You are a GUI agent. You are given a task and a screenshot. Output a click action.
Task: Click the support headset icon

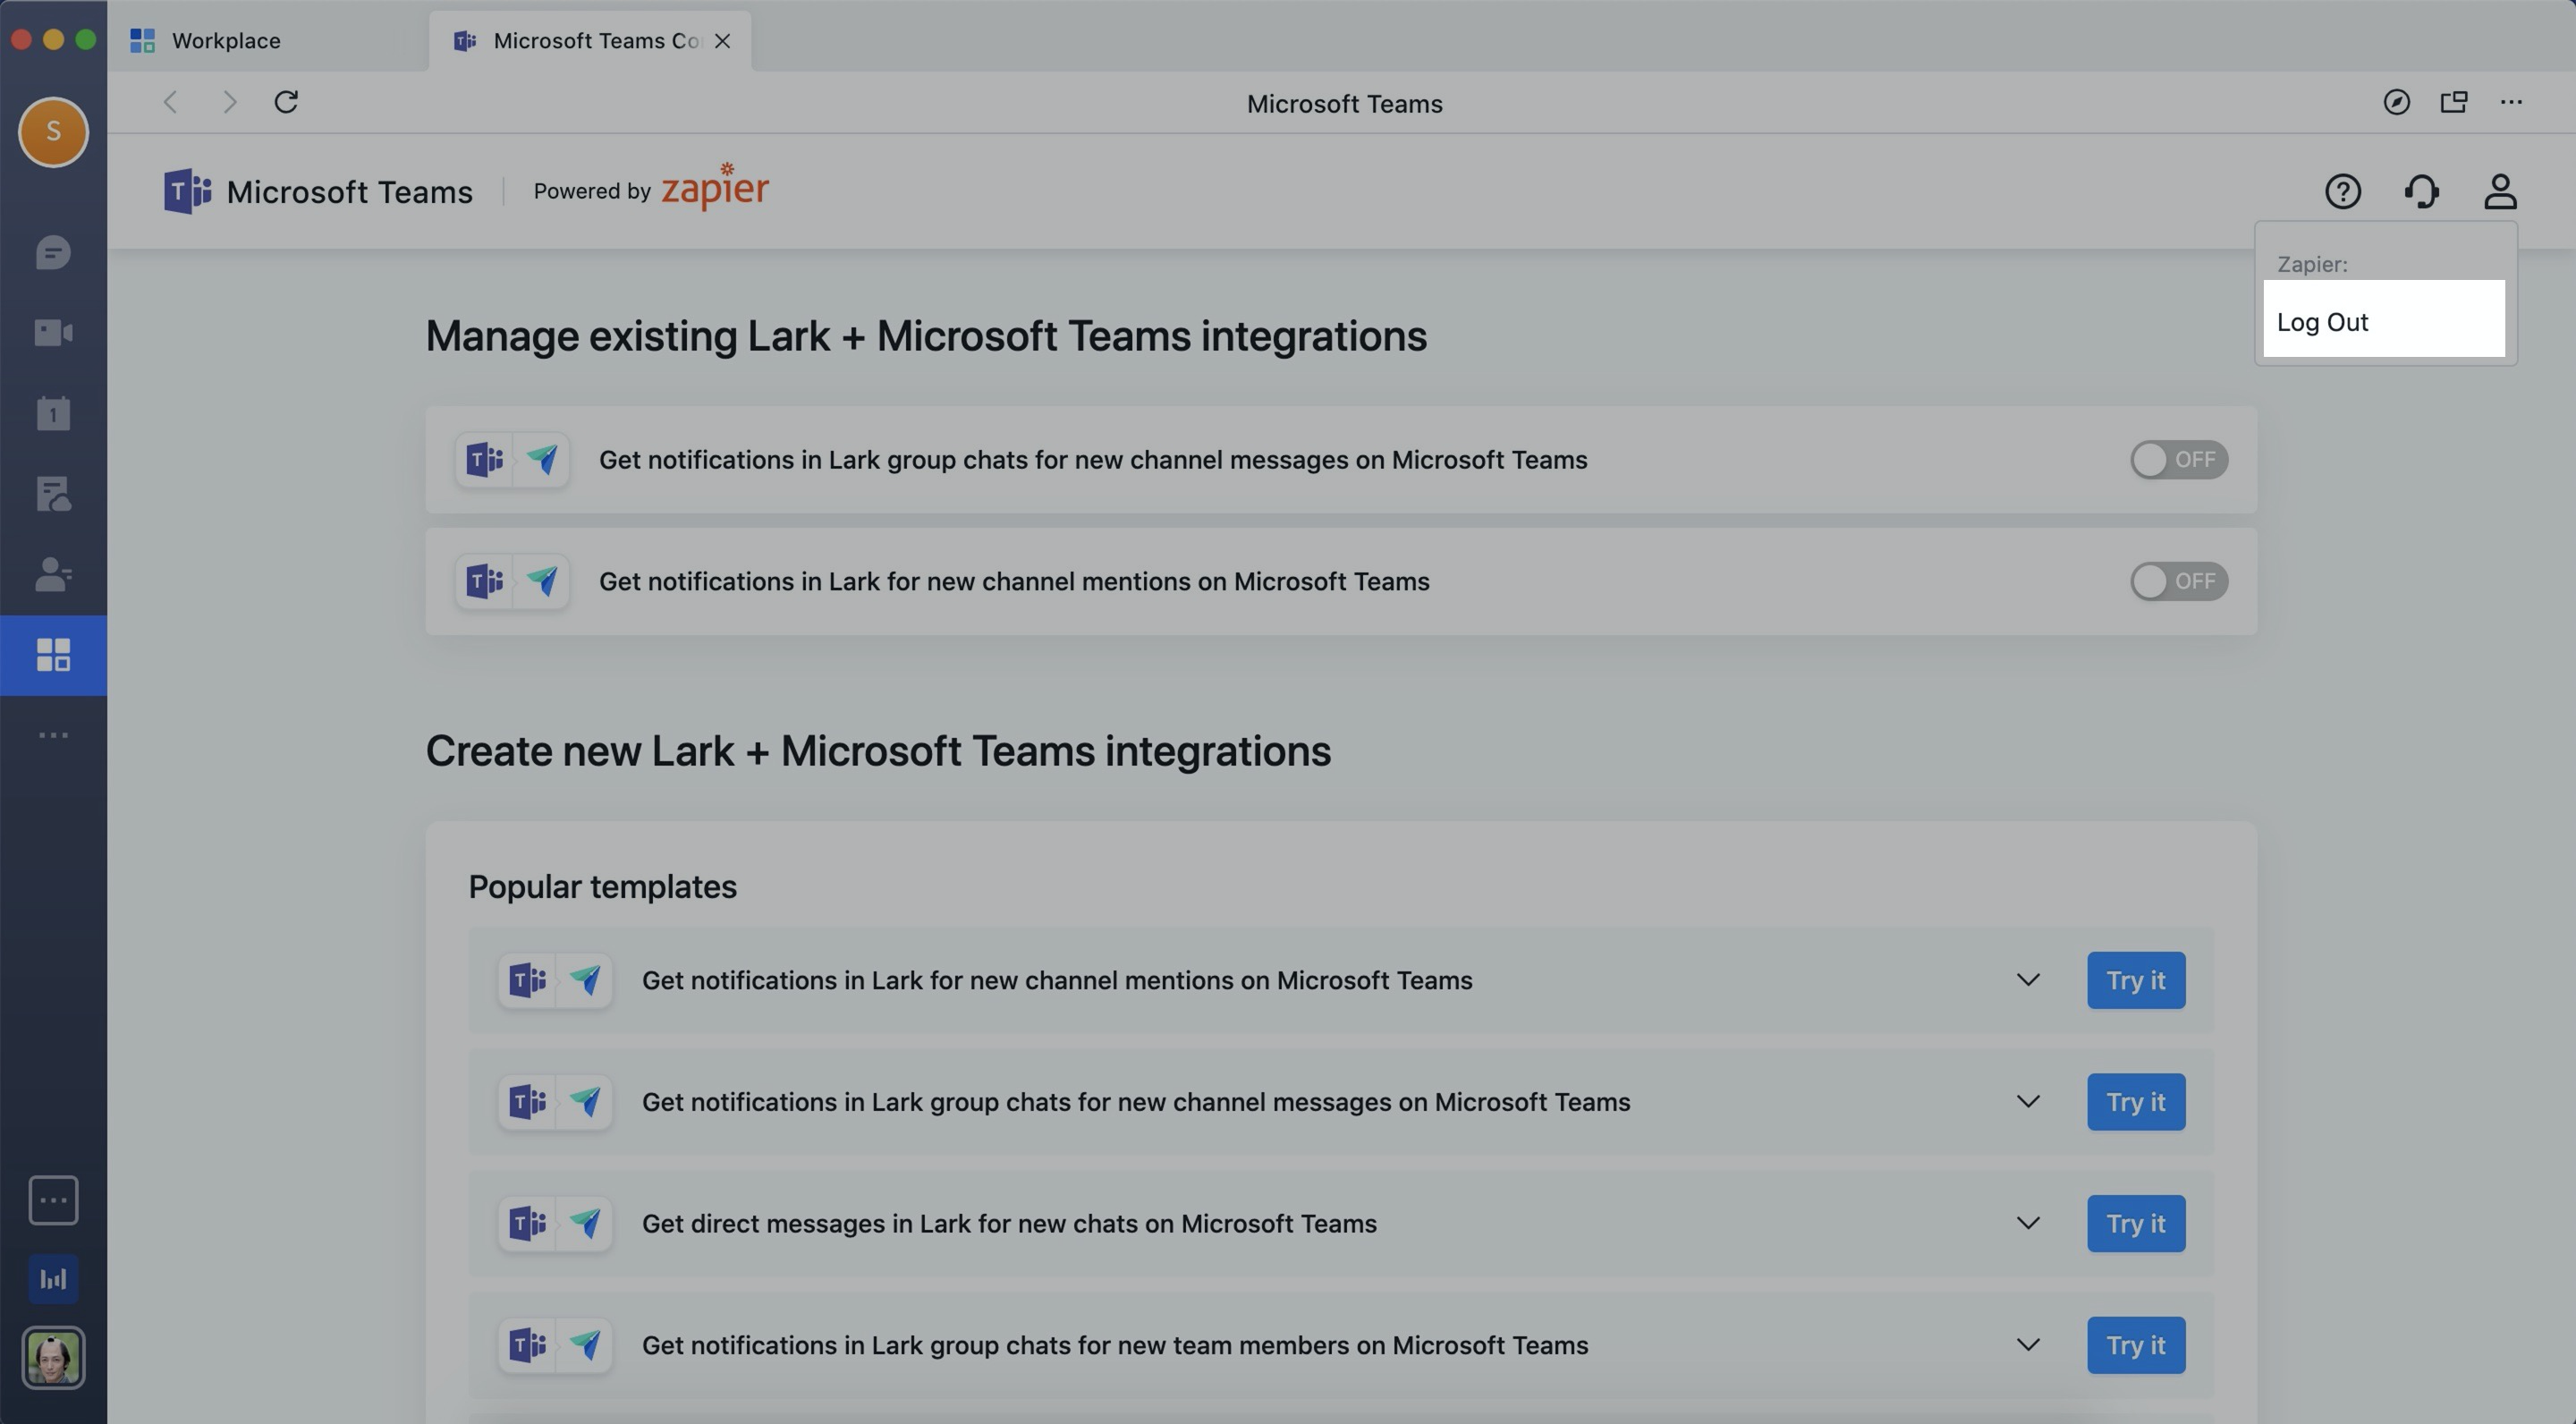[x=2423, y=190]
